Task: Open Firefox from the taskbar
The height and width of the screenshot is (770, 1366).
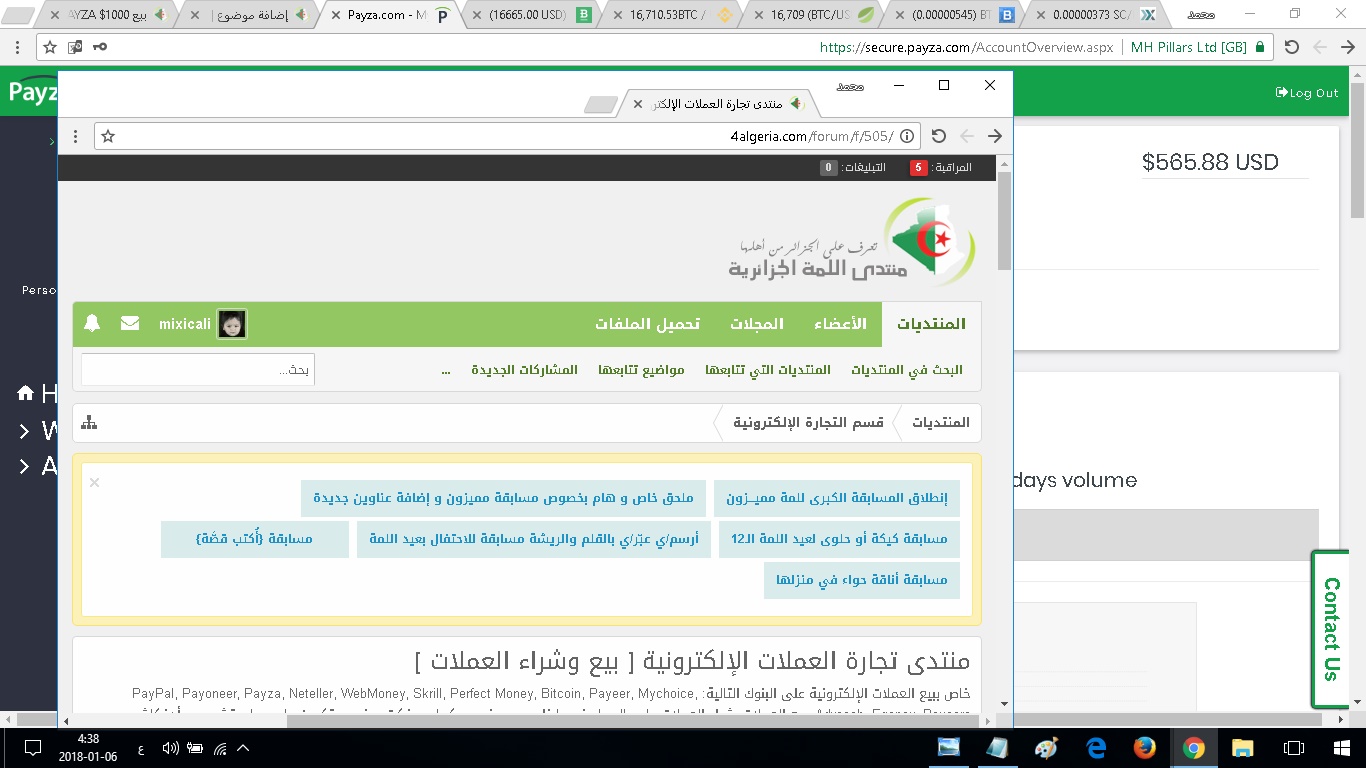Action: (1145, 747)
